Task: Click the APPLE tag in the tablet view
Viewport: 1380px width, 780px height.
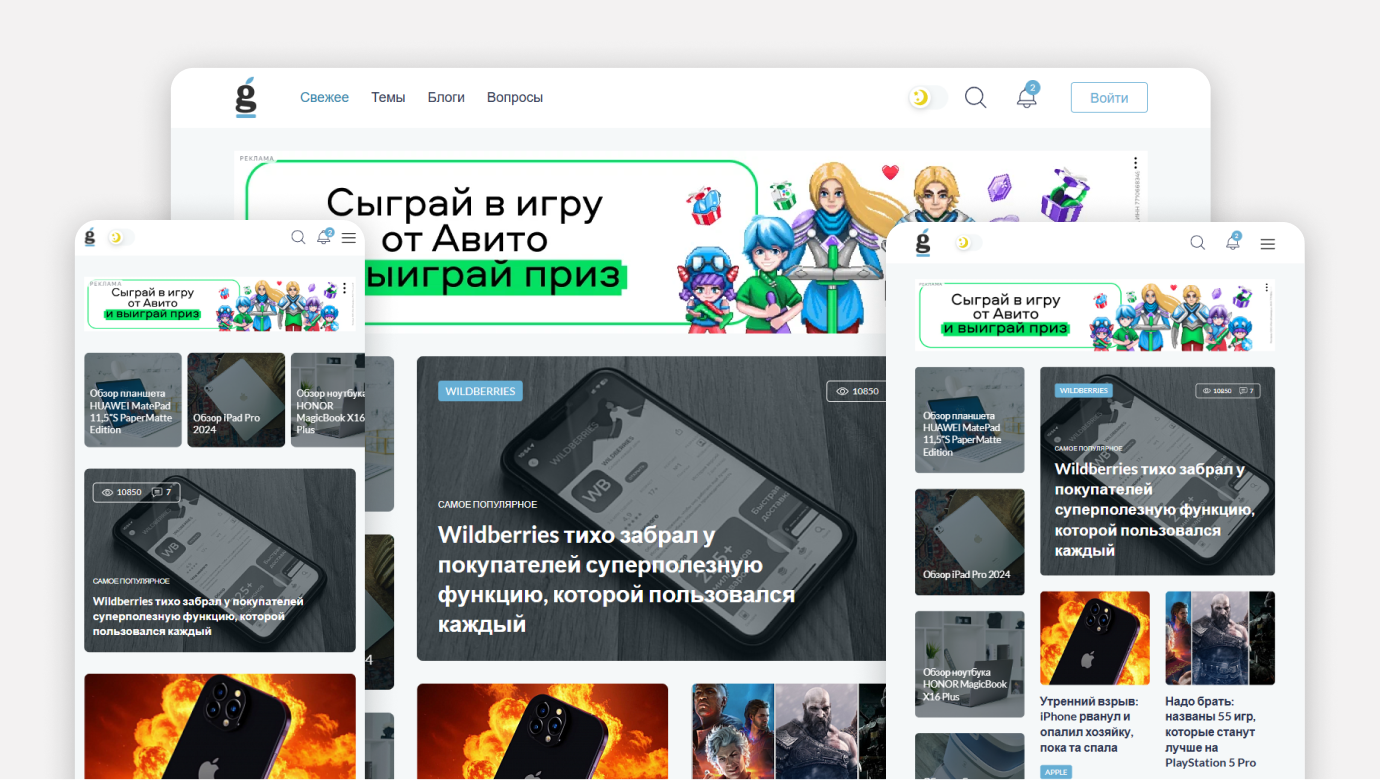Action: click(x=1056, y=772)
